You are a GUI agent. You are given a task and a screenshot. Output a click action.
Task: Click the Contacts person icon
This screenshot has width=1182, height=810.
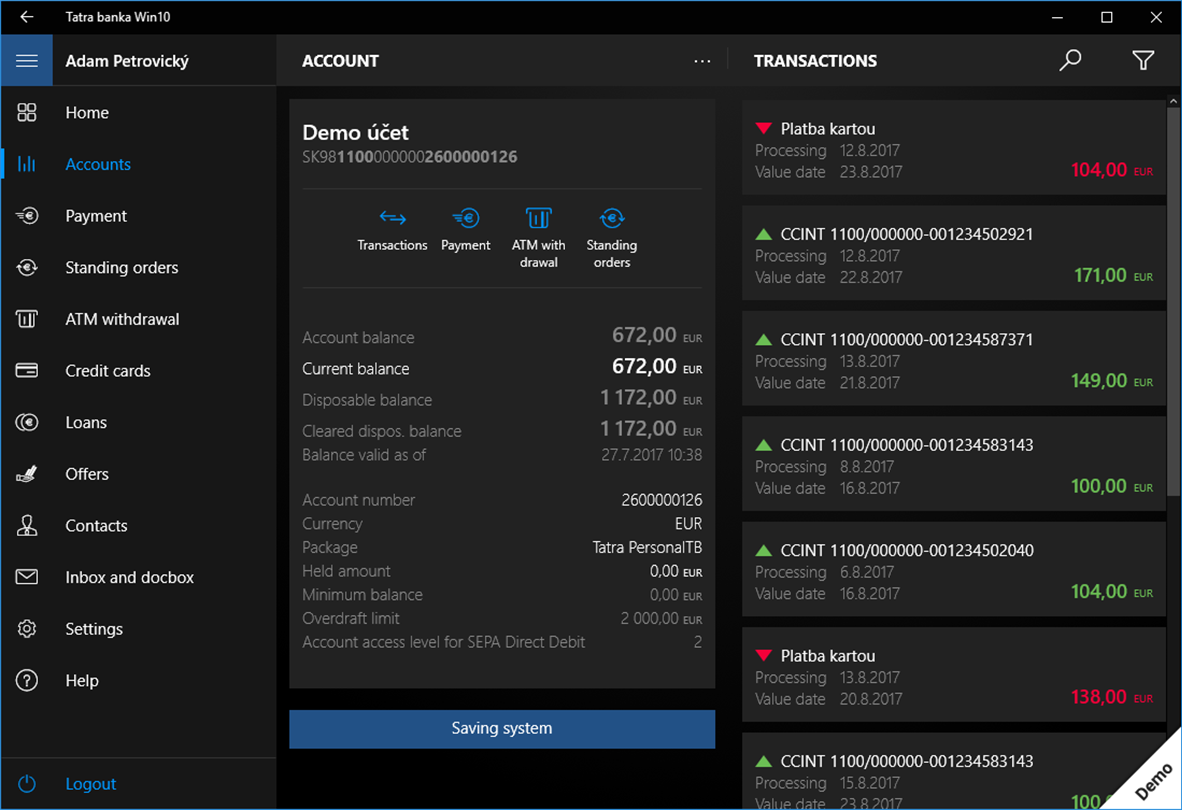click(x=26, y=525)
